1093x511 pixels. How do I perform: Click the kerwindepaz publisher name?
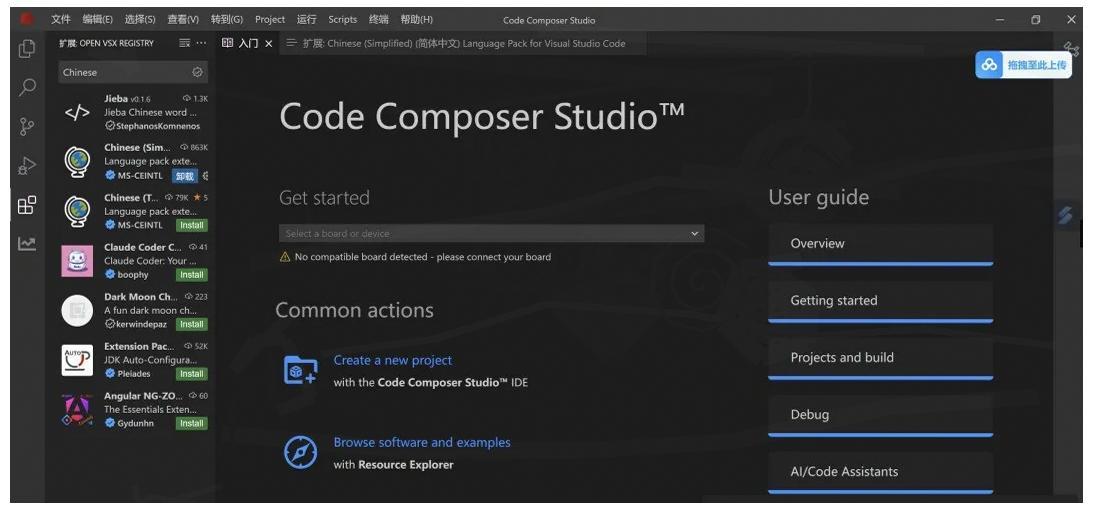pos(144,324)
